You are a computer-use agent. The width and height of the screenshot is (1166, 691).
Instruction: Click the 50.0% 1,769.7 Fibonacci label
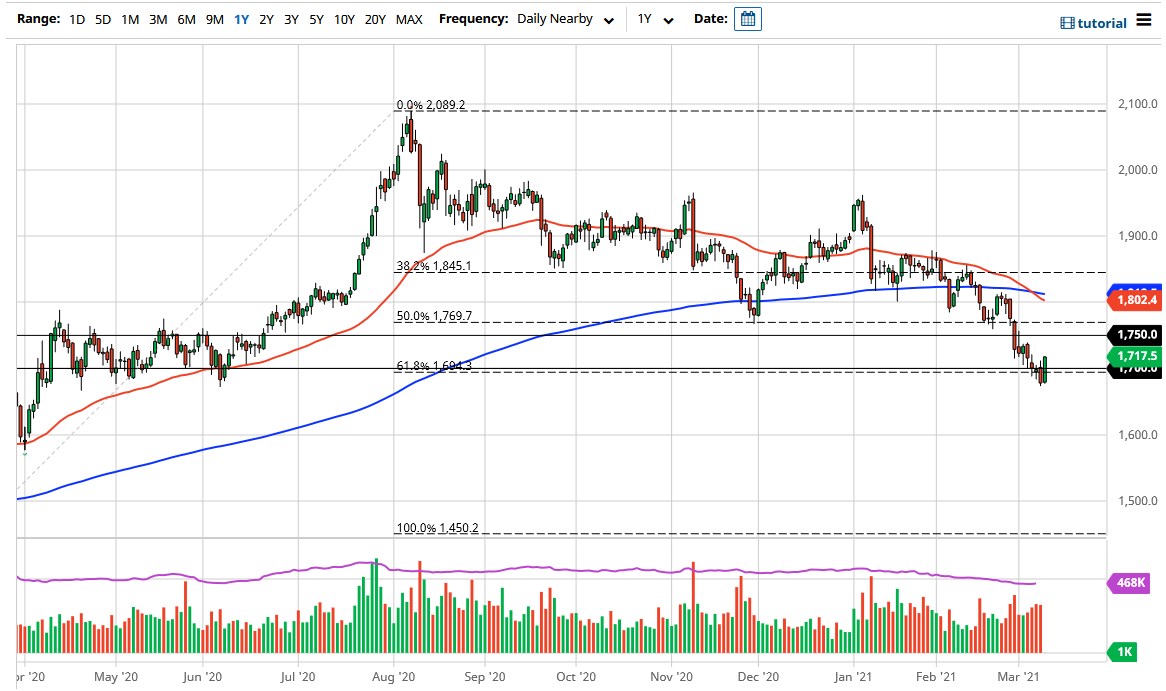click(434, 316)
